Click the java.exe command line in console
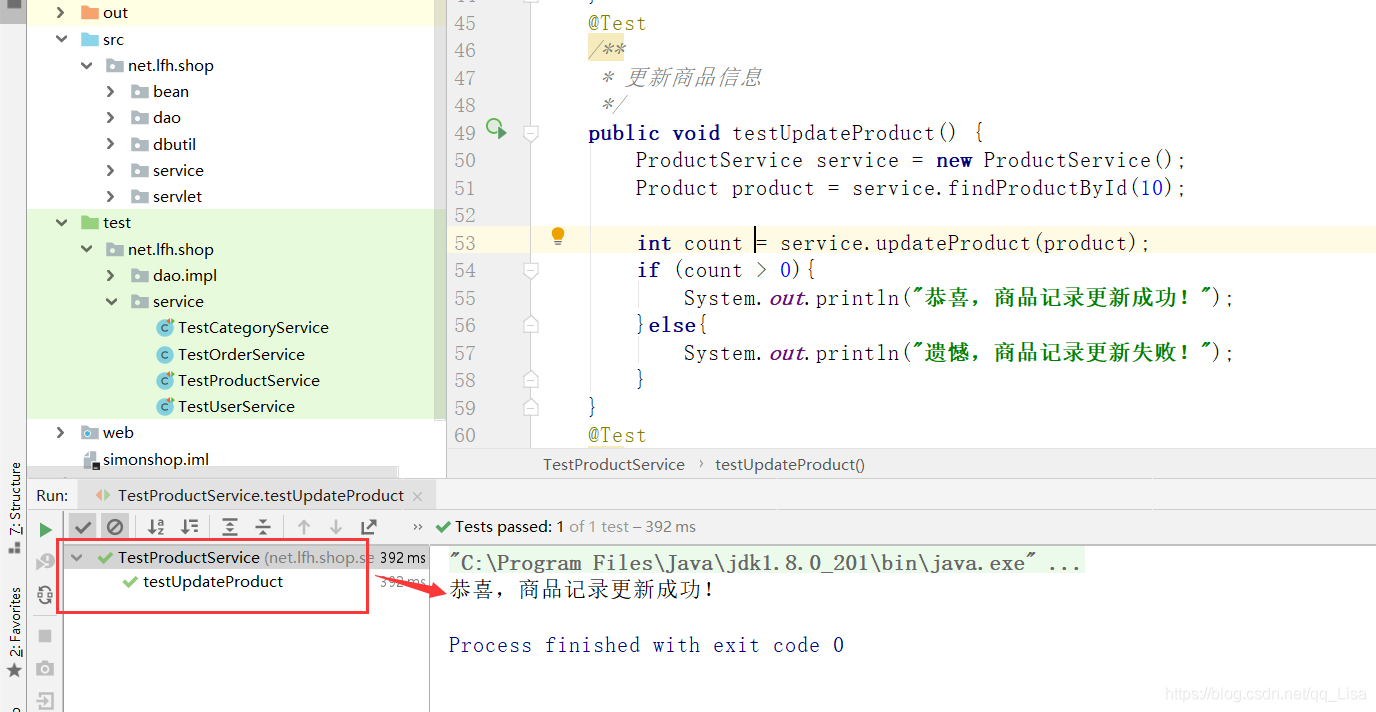 click(765, 563)
